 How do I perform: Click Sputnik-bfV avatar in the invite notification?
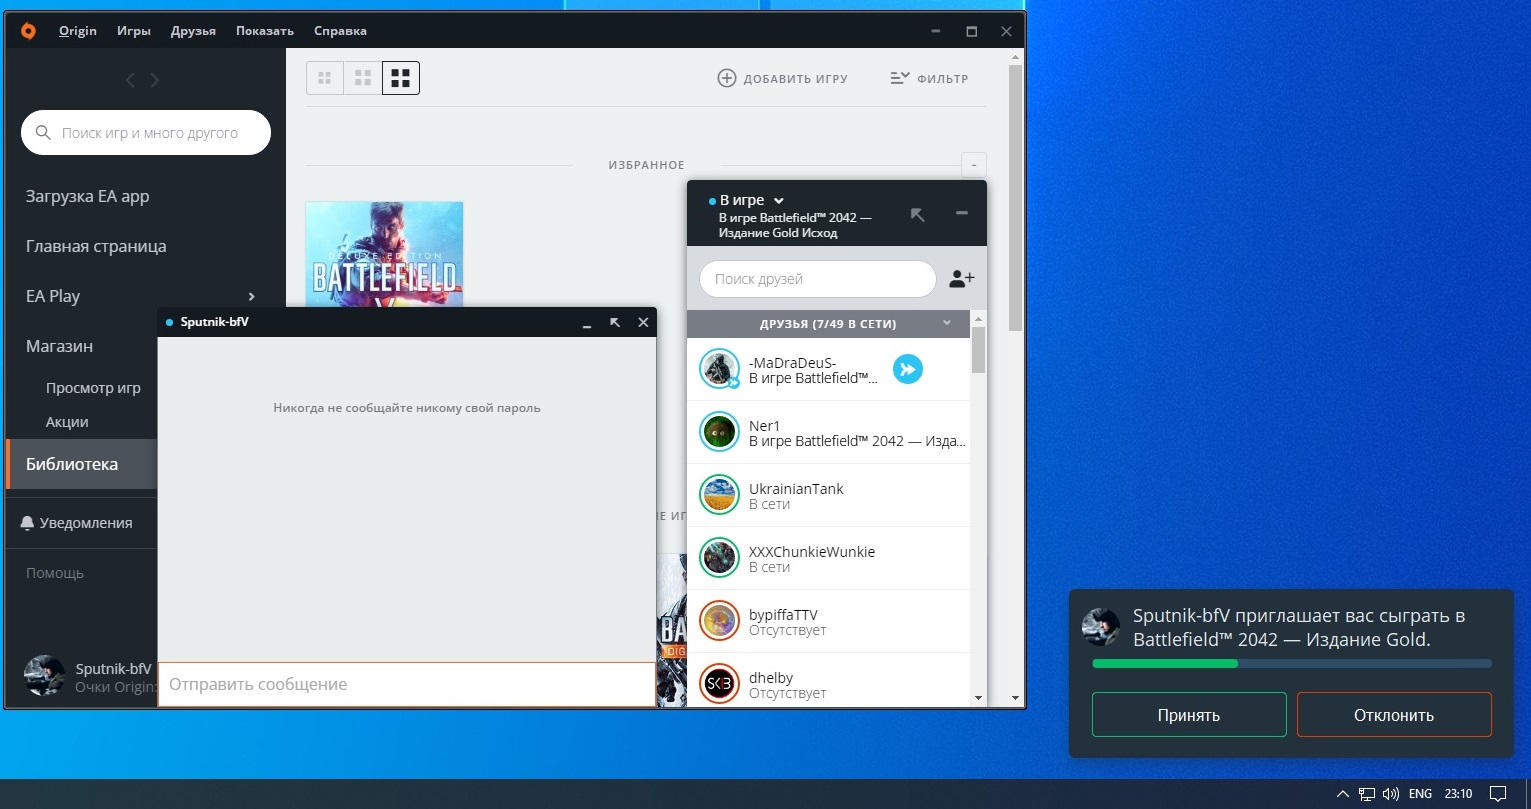(x=1101, y=627)
